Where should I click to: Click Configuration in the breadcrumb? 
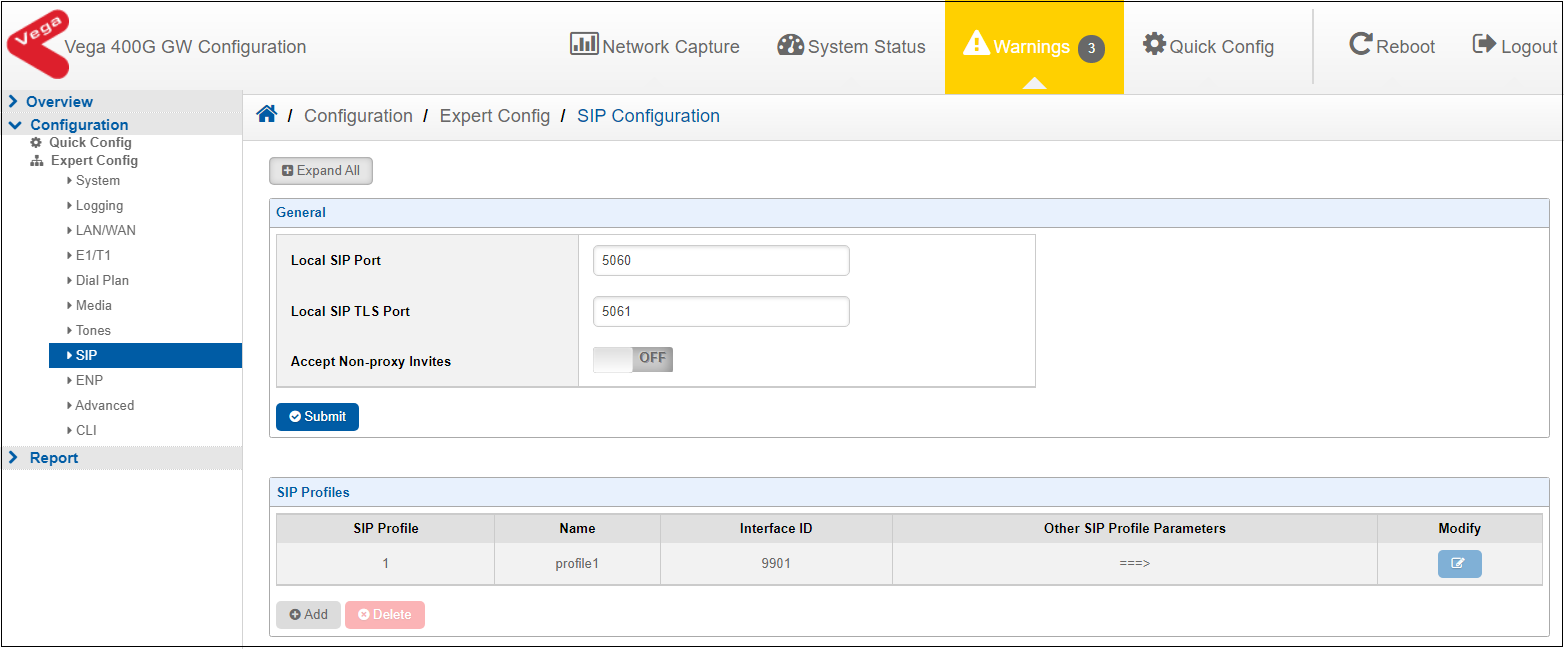[358, 116]
